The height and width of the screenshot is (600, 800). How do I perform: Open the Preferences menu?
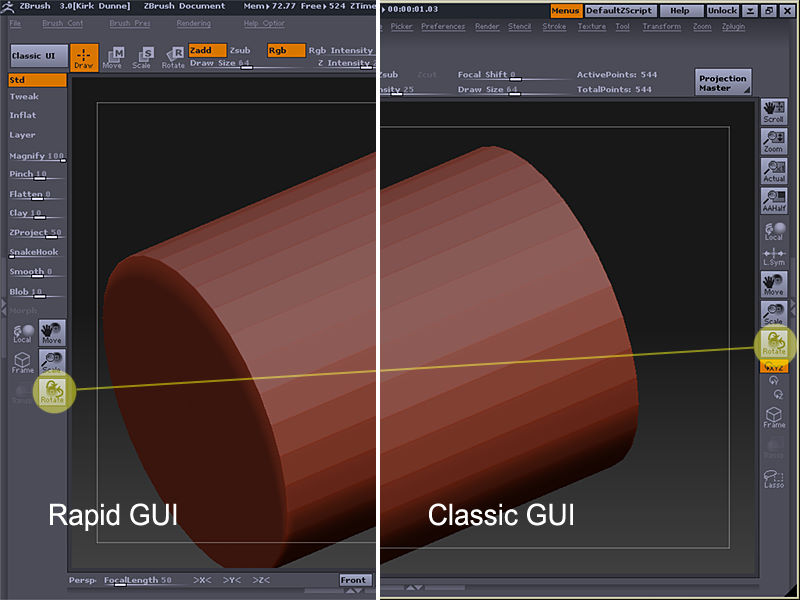click(x=443, y=27)
